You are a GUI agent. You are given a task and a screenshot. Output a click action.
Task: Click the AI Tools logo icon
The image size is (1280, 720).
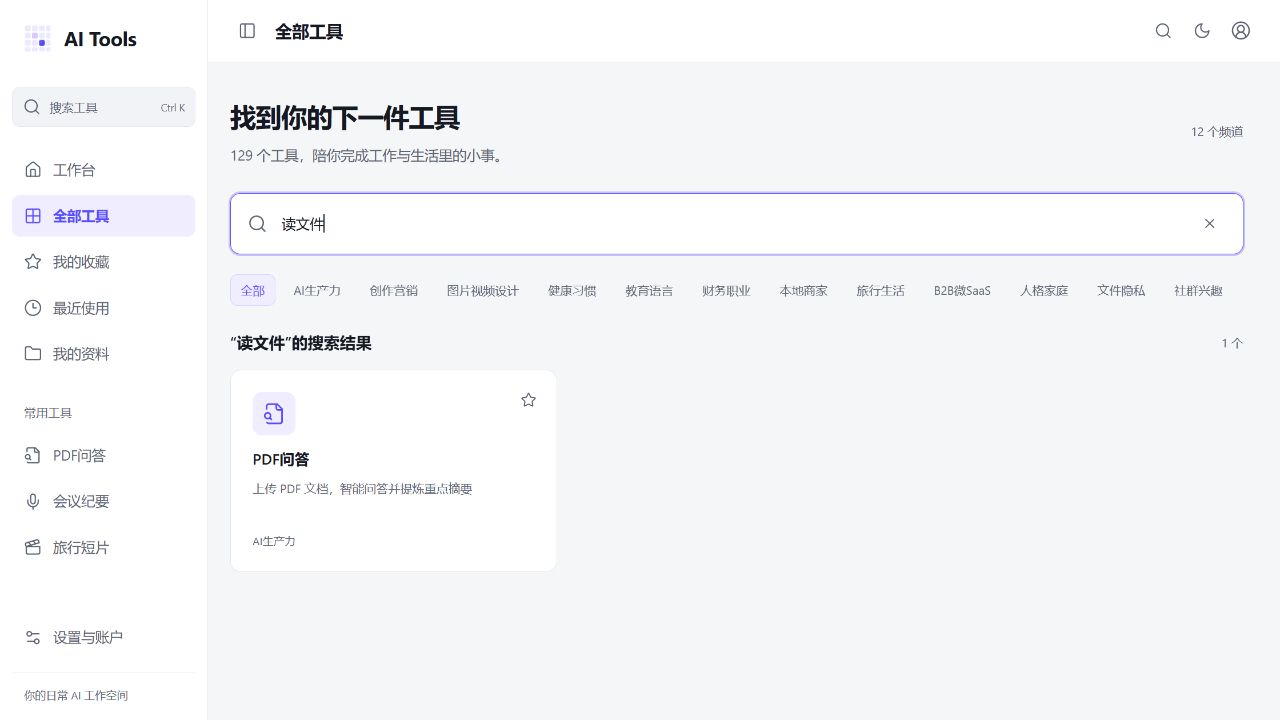tap(37, 39)
